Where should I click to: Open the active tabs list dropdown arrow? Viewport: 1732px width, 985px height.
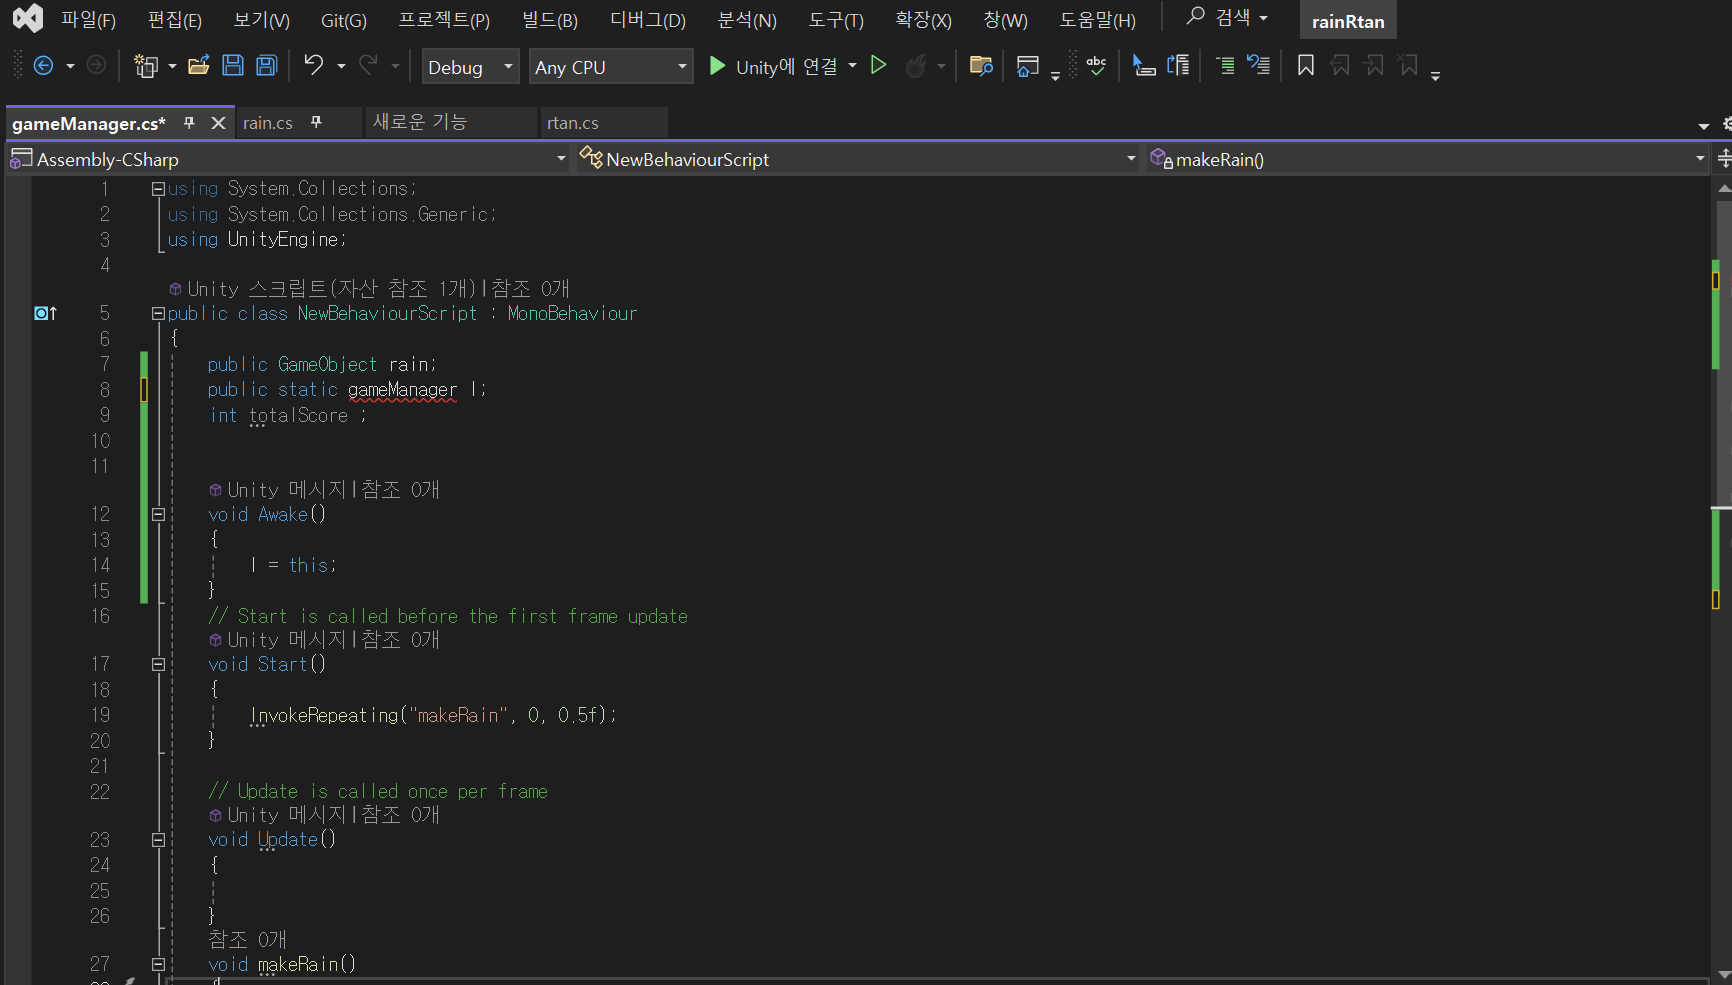pos(1704,126)
